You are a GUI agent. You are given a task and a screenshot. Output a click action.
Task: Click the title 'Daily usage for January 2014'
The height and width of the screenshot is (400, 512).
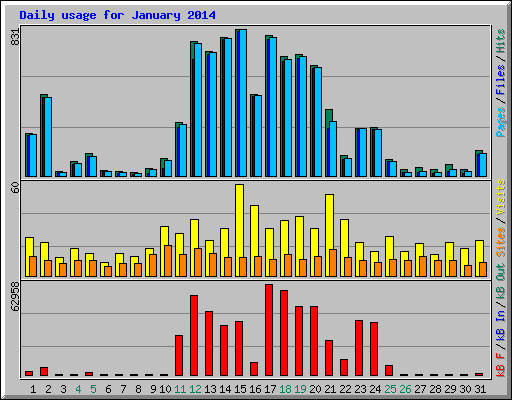(117, 15)
